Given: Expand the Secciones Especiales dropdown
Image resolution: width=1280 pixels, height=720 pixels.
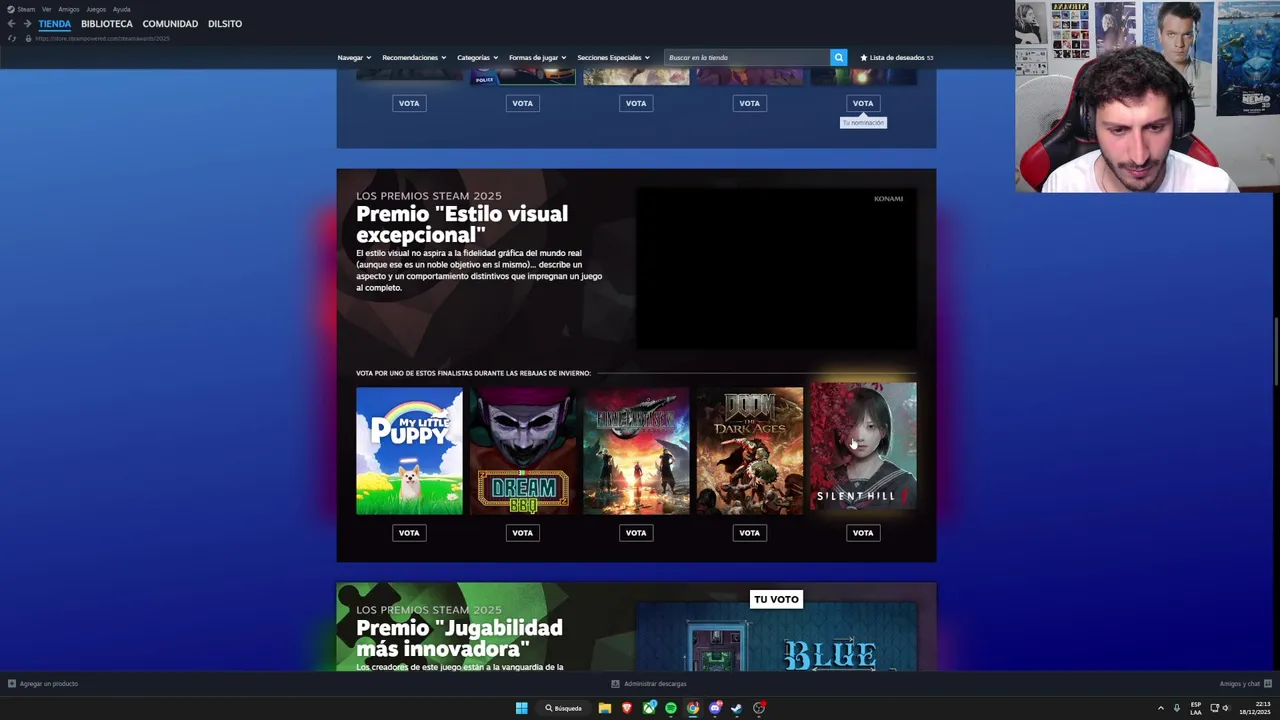Looking at the screenshot, I should pyautogui.click(x=614, y=57).
